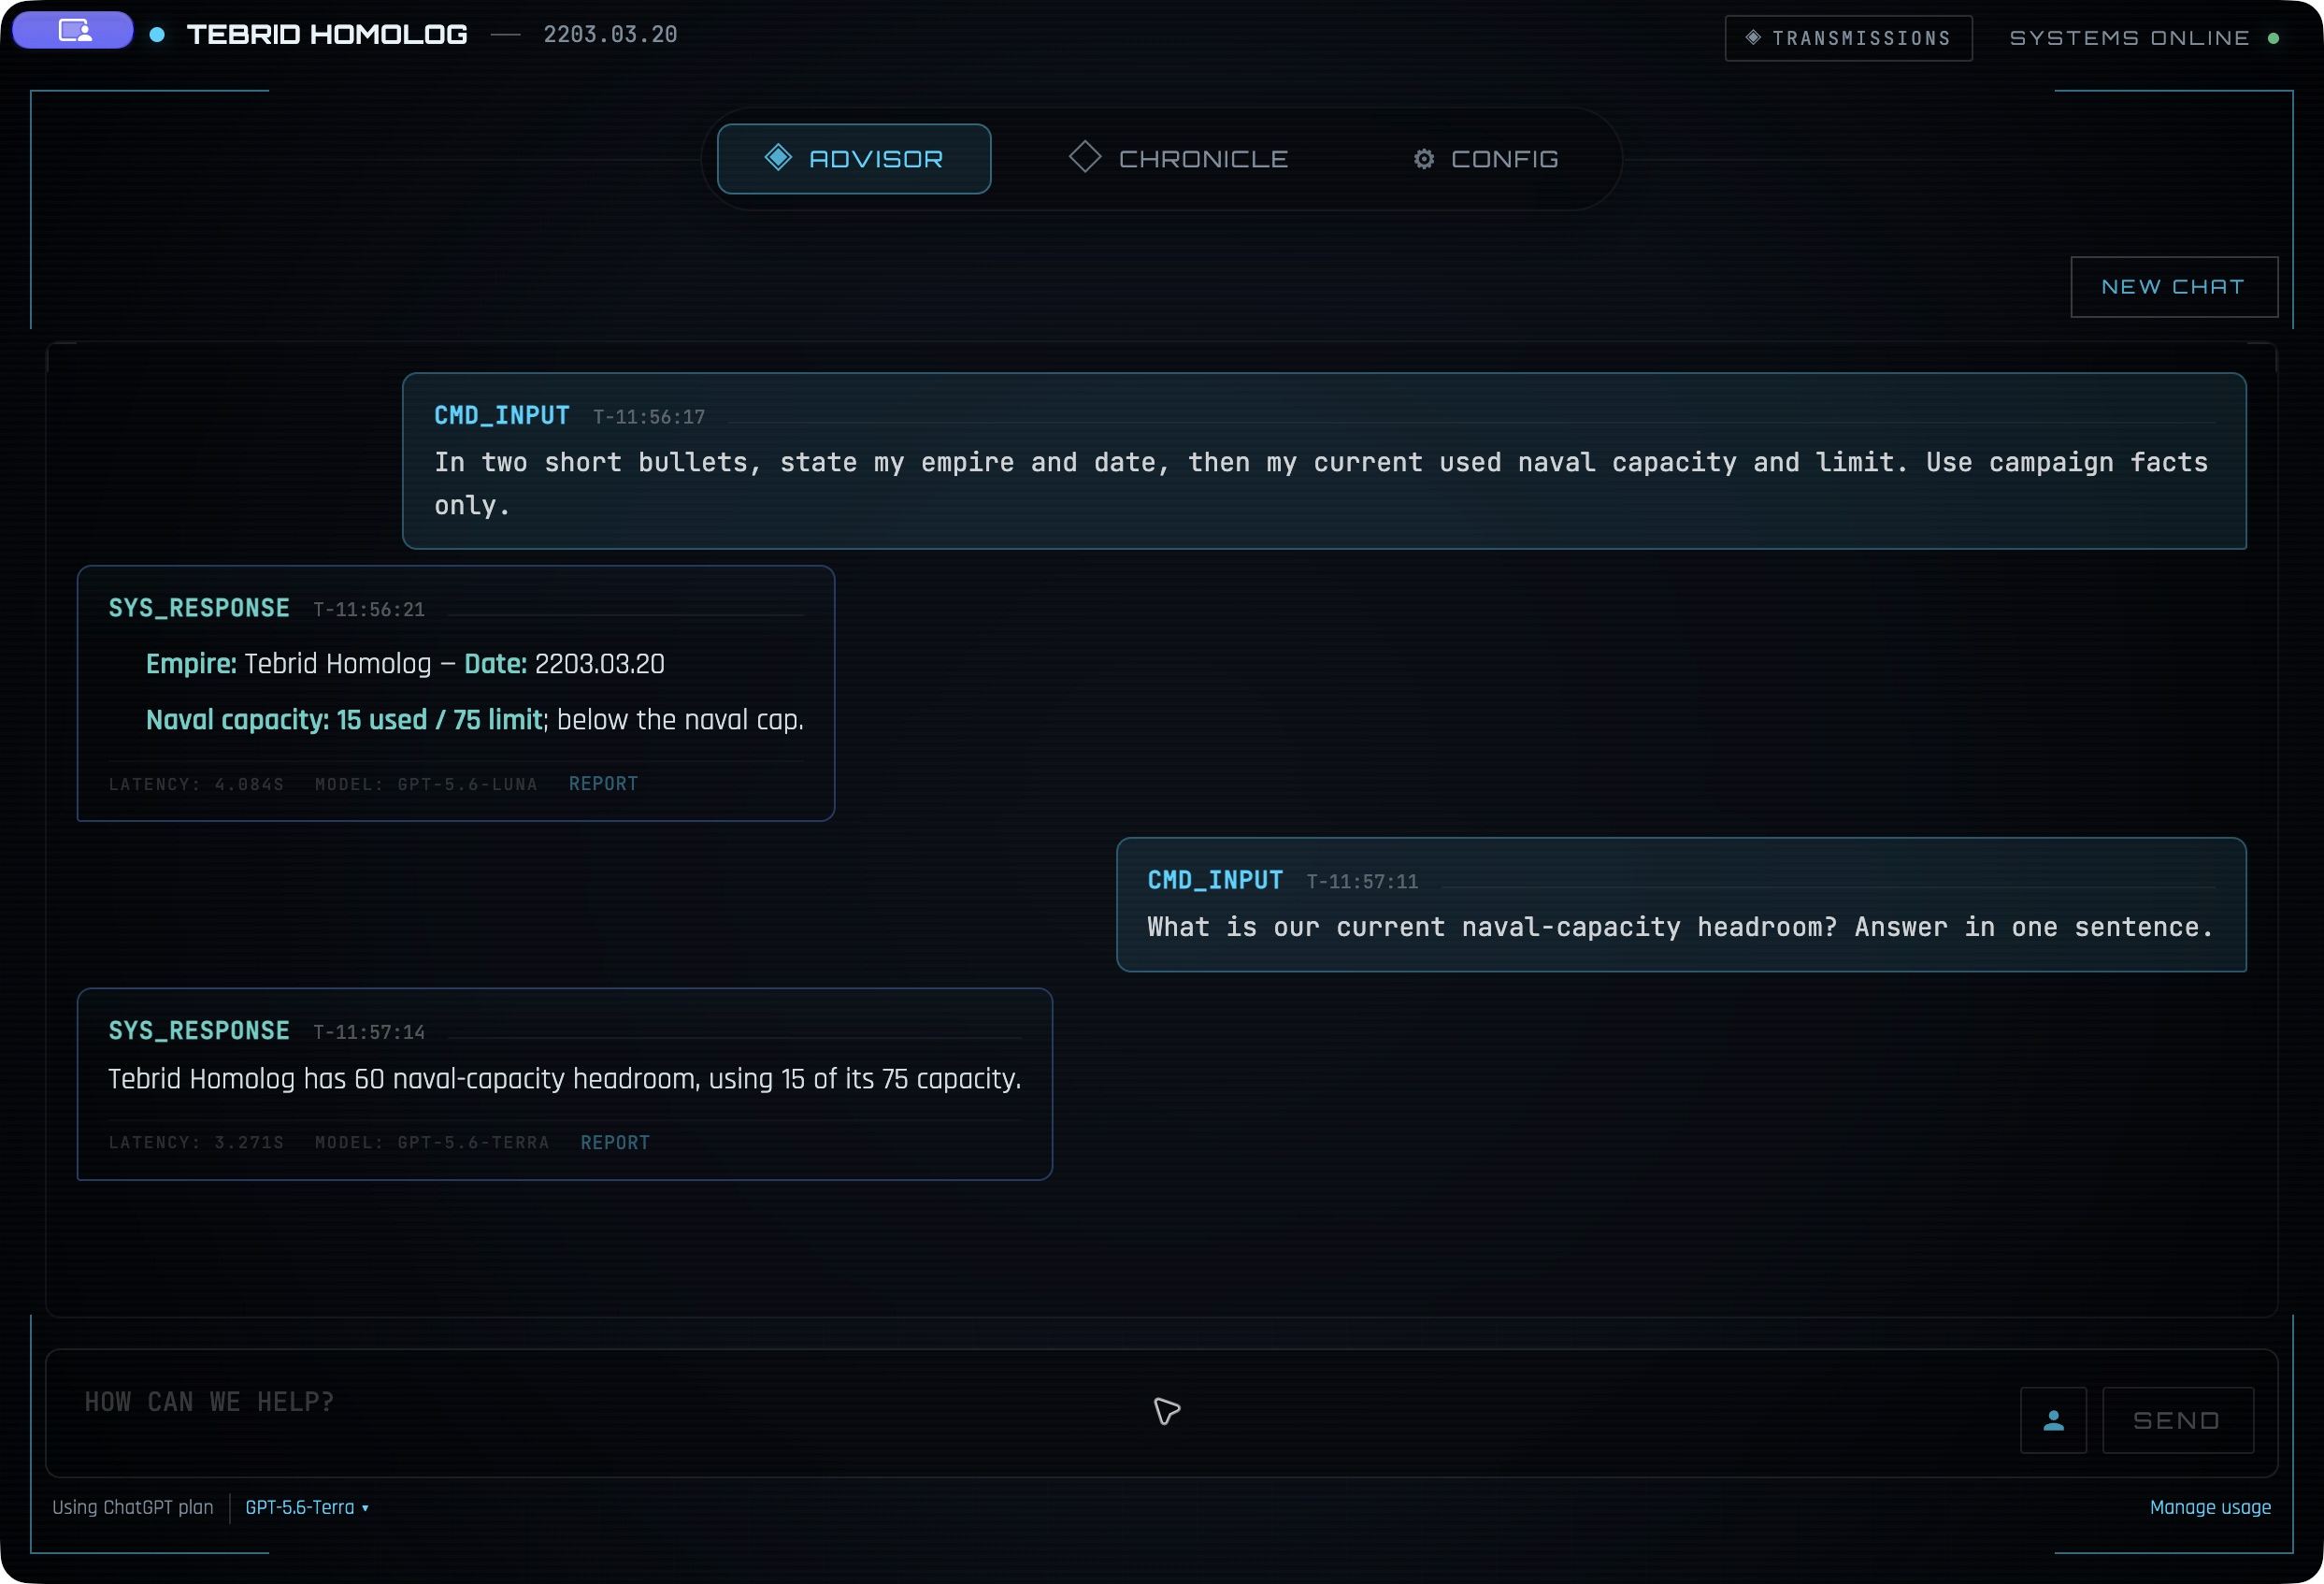The height and width of the screenshot is (1584, 2324).
Task: Click 'Using ChatGPT plan' text
Action: tap(133, 1507)
